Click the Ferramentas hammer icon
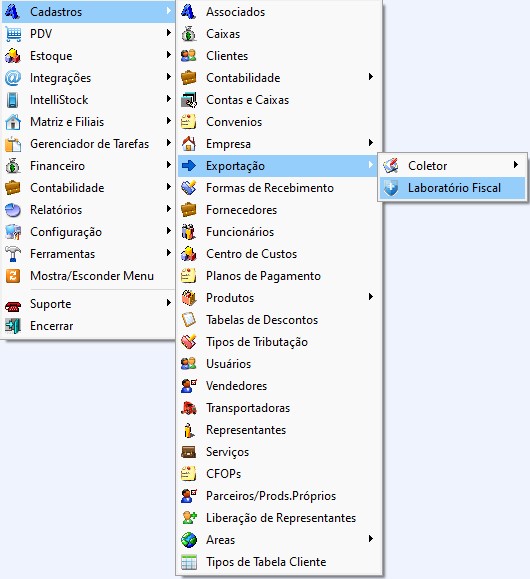530x579 pixels. [13, 254]
